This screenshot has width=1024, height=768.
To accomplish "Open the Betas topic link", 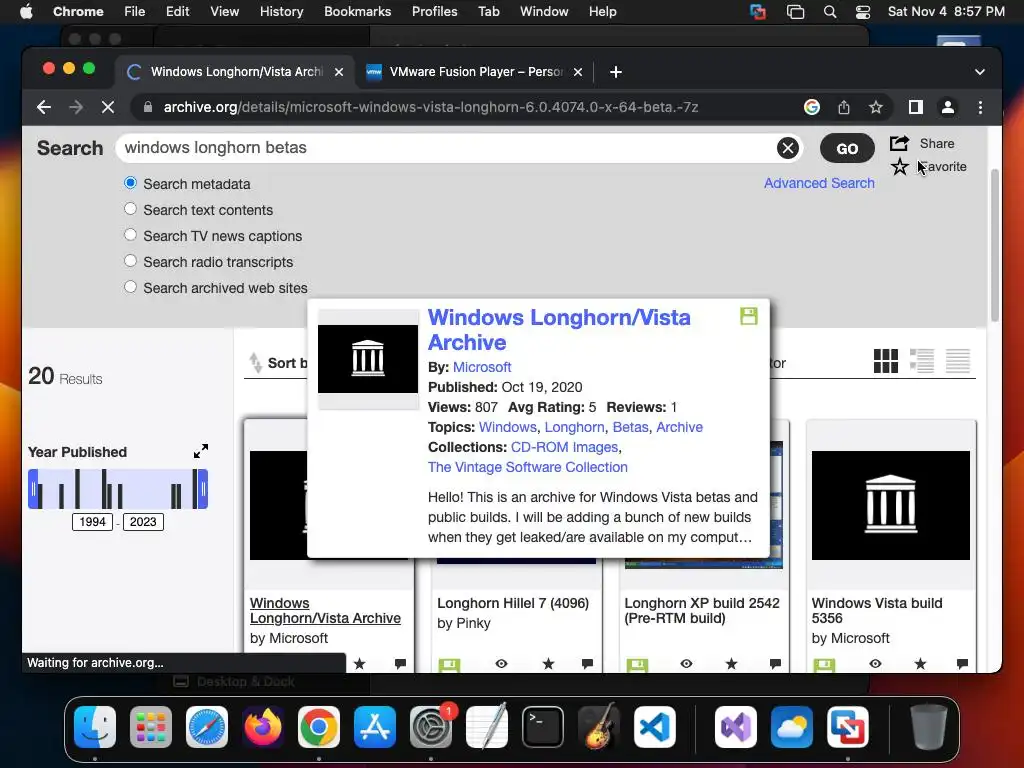I will coord(630,427).
